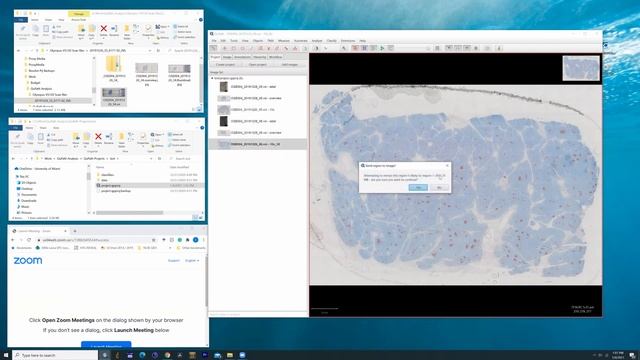This screenshot has width=640, height=360.
Task: Toggle slide overview display in QuPath toolbar
Action: (x=448, y=48)
